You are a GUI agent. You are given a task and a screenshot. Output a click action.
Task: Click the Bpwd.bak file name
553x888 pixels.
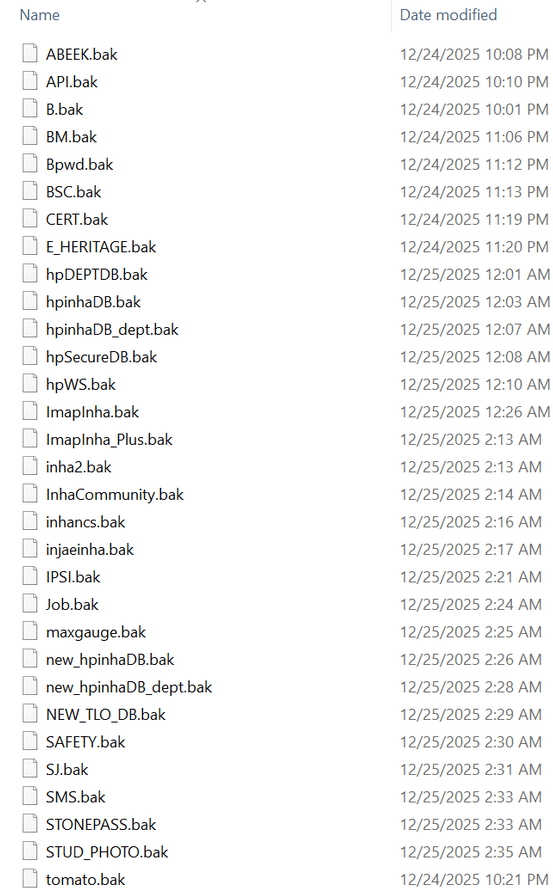click(79, 164)
